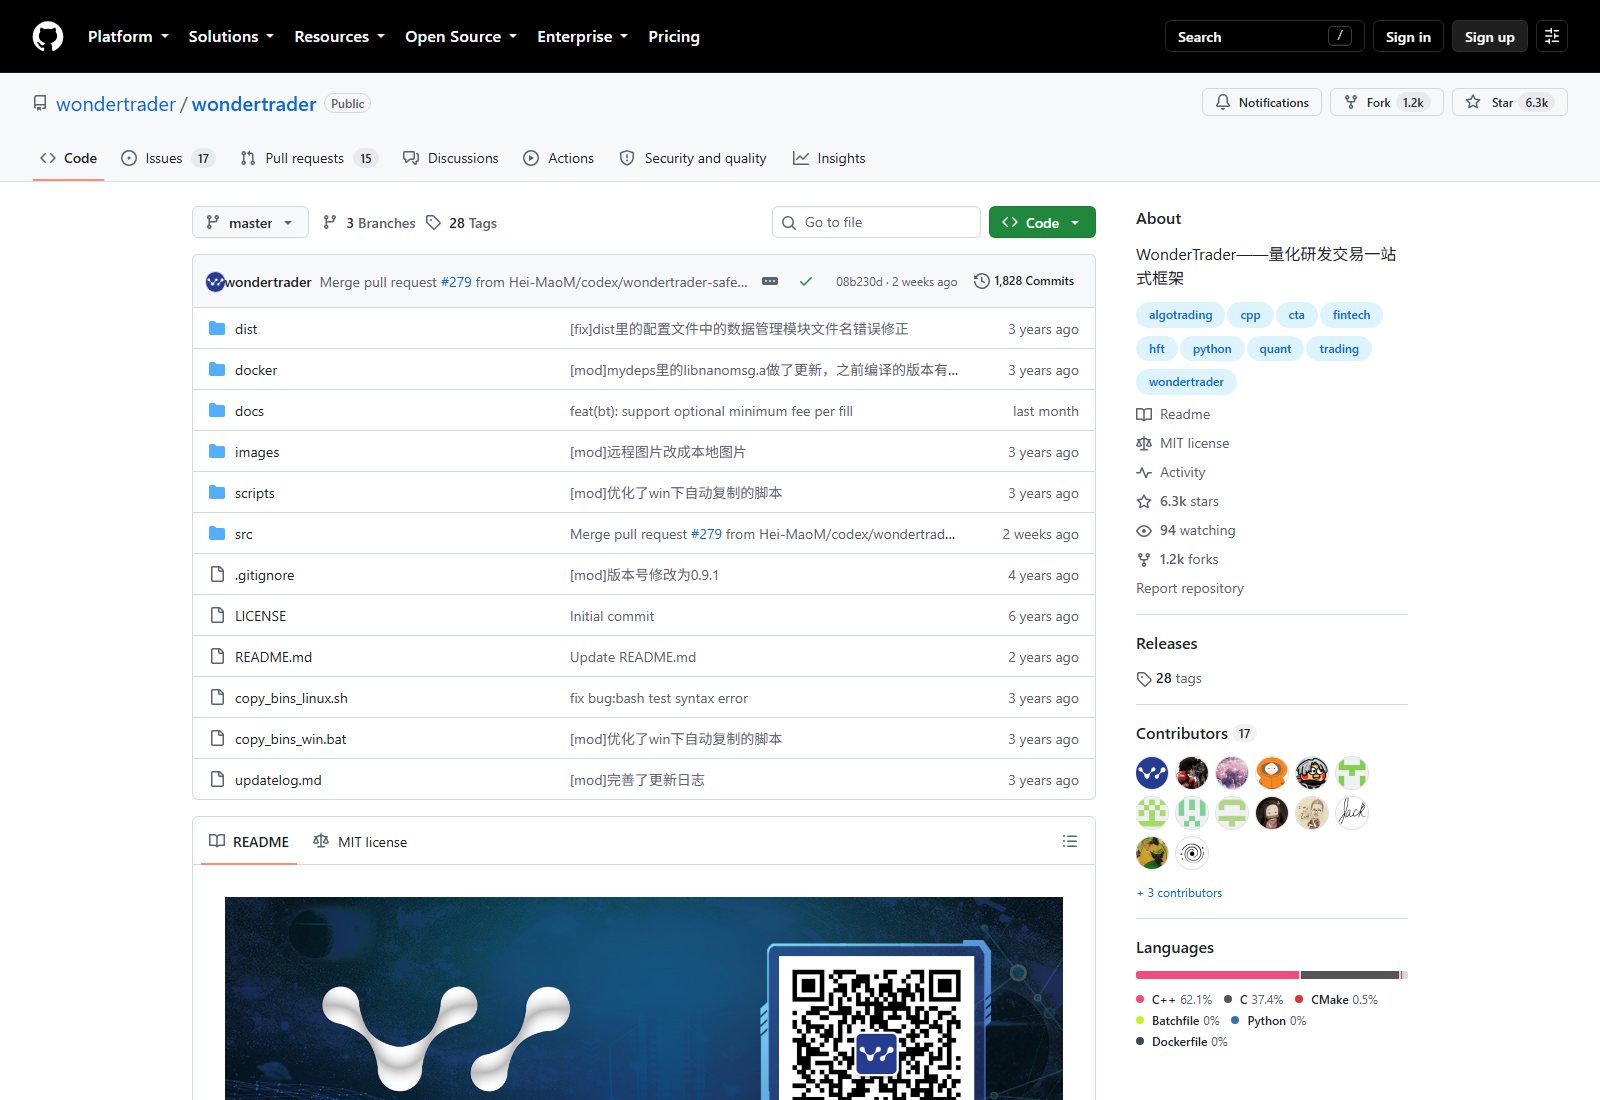
Task: Open the Jack signature contributor avatar
Action: 1352,813
